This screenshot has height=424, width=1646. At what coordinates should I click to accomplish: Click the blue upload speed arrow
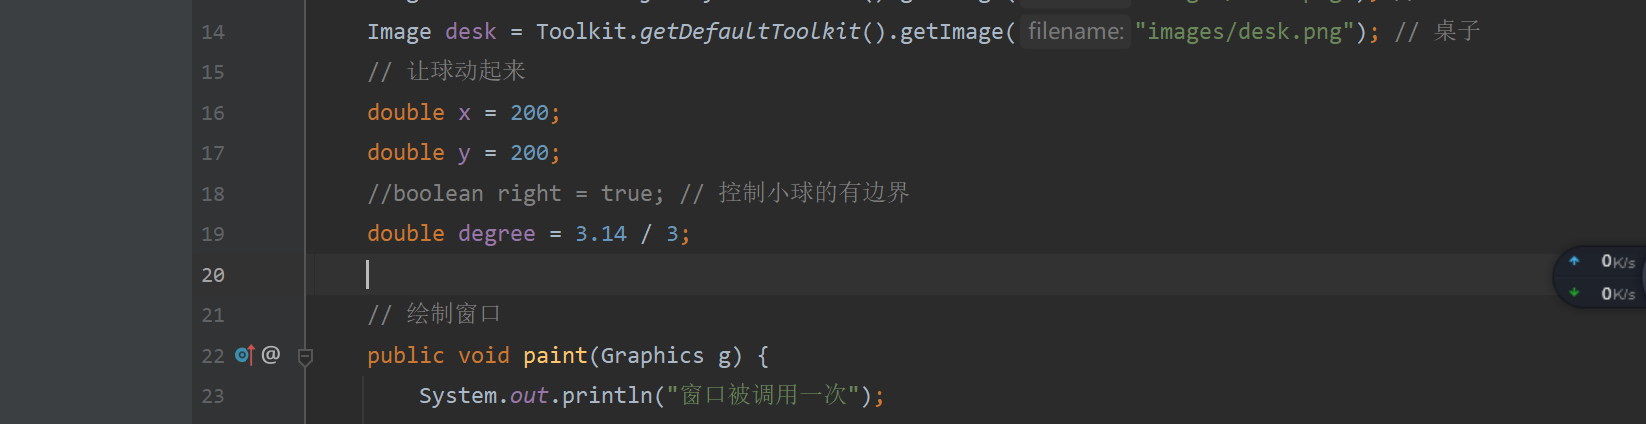pos(1574,261)
